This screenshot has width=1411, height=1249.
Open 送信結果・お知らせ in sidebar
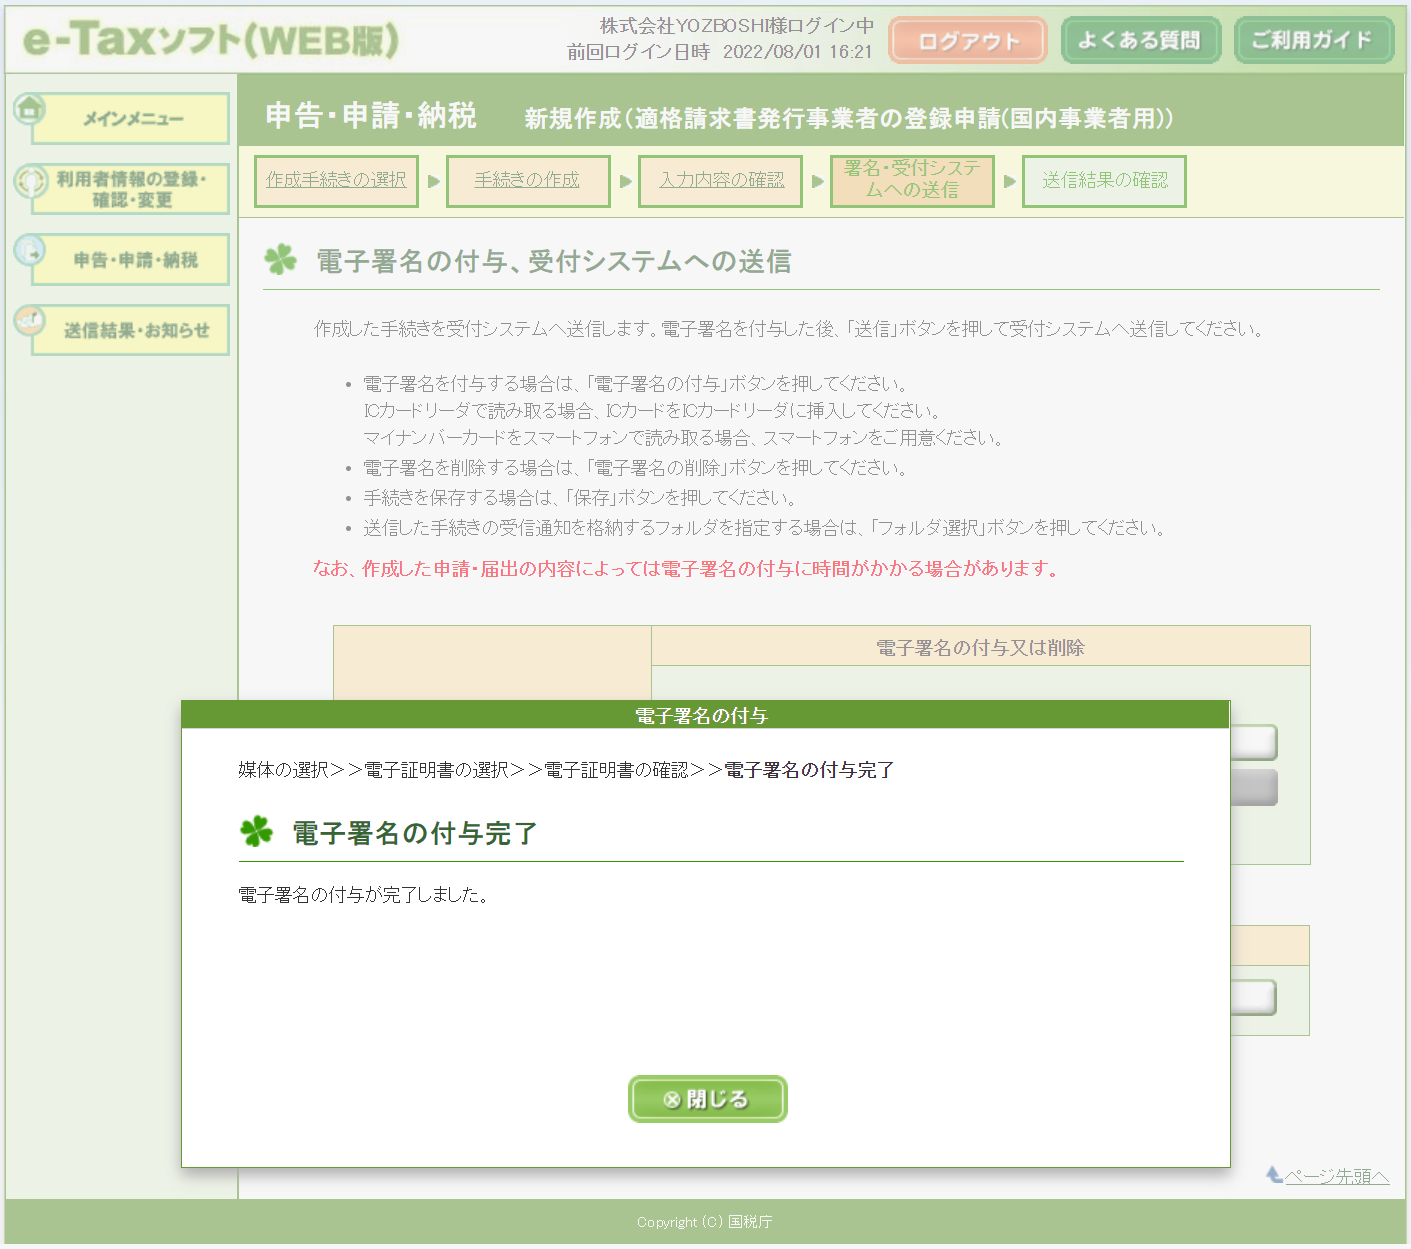tap(131, 330)
